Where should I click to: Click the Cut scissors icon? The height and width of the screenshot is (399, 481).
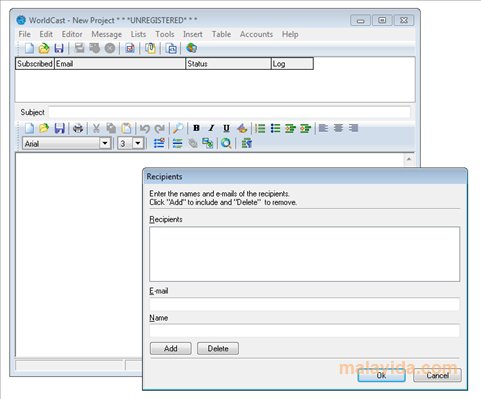[x=96, y=128]
